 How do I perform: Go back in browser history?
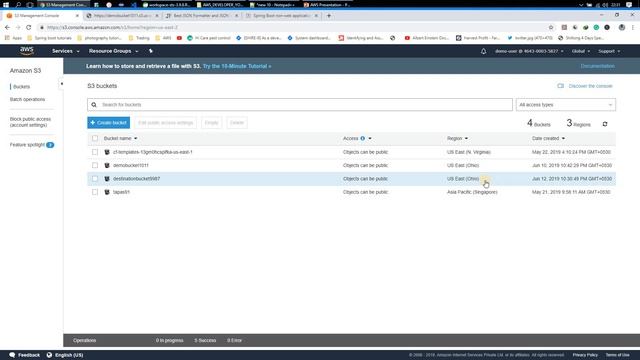tap(7, 27)
